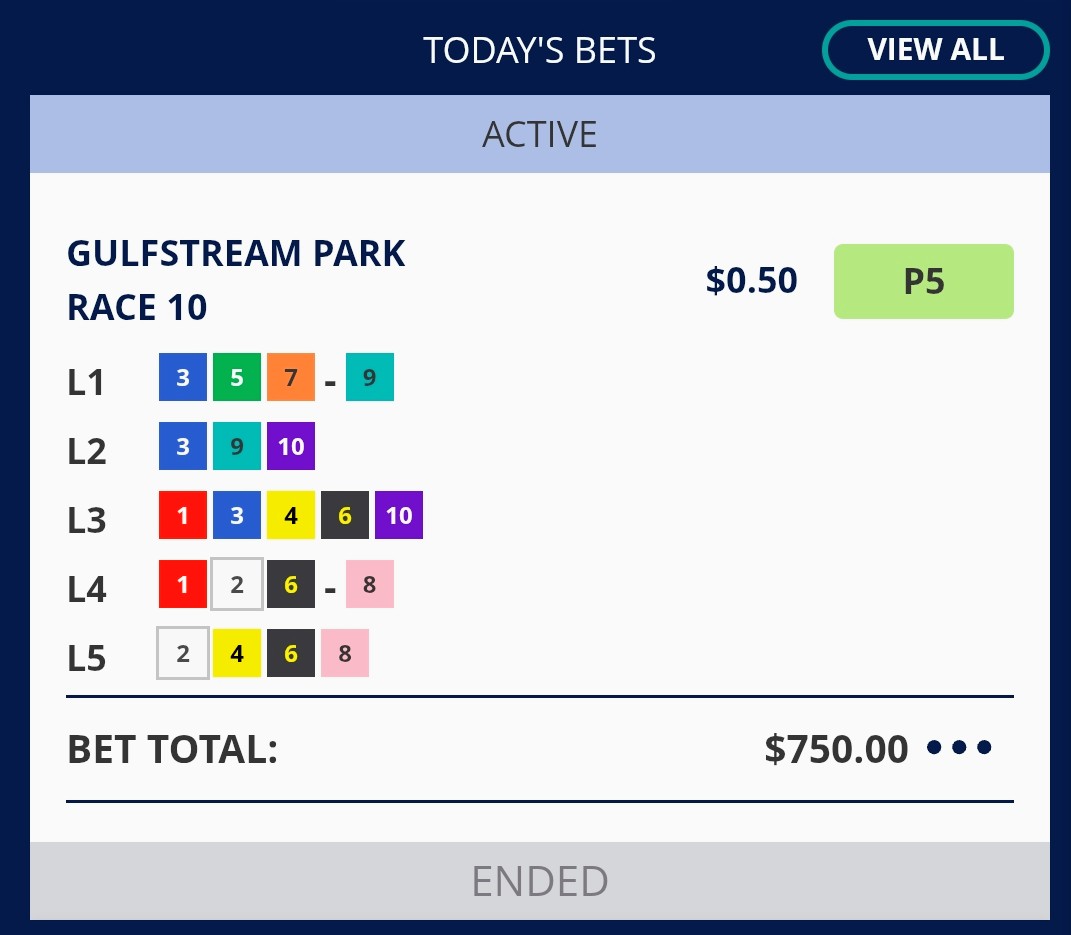The image size is (1071, 935).
Task: Click the yellow 4 runner in L3
Action: point(291,515)
